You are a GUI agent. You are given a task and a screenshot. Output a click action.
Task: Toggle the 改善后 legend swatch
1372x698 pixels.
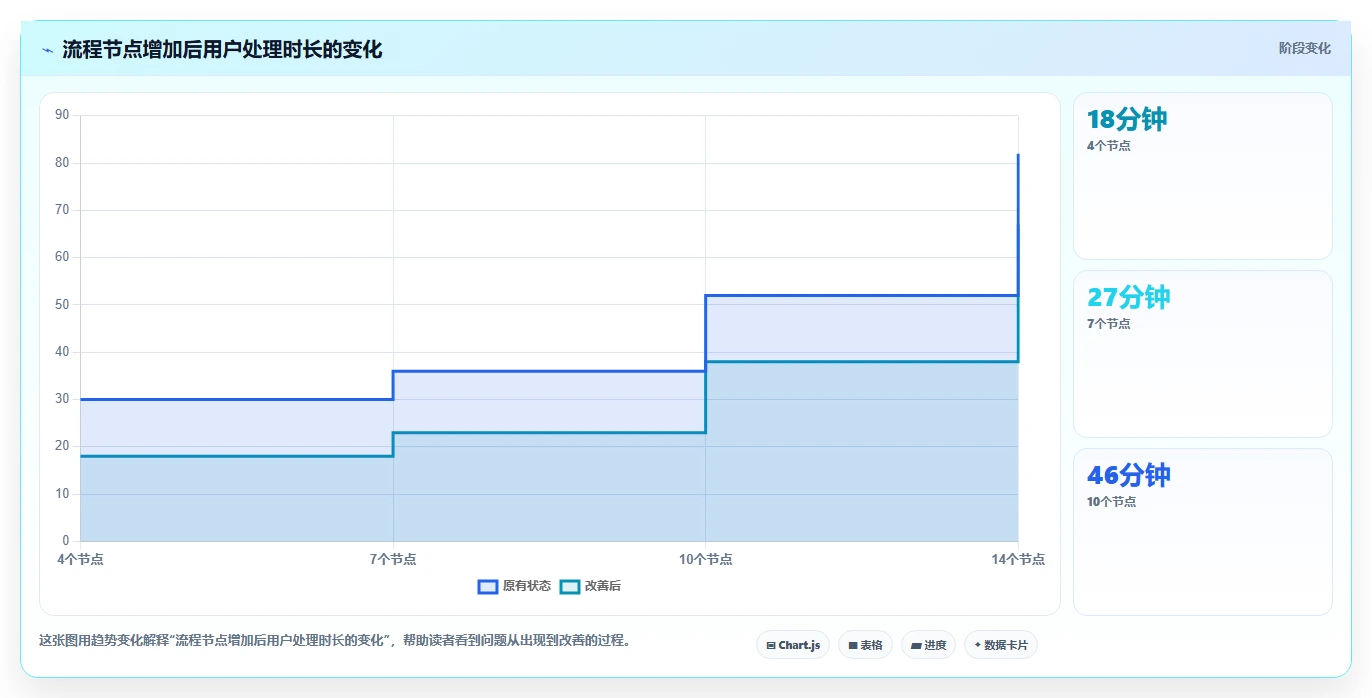tap(569, 586)
